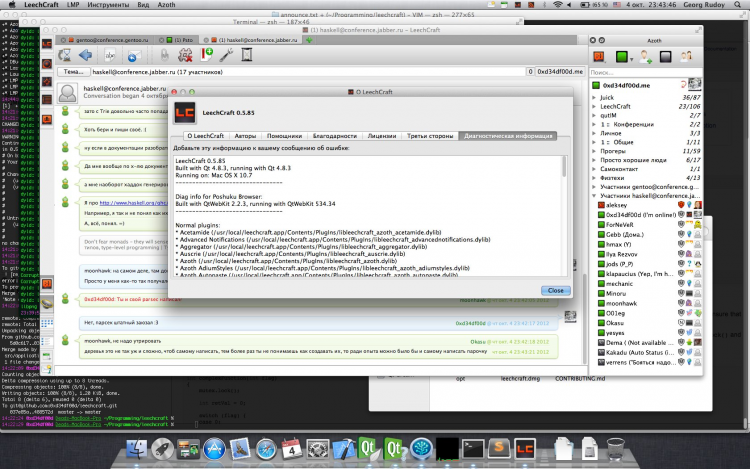The image size is (750, 469).
Task: Click the bookmark with green plus icon
Action: [x=207, y=55]
